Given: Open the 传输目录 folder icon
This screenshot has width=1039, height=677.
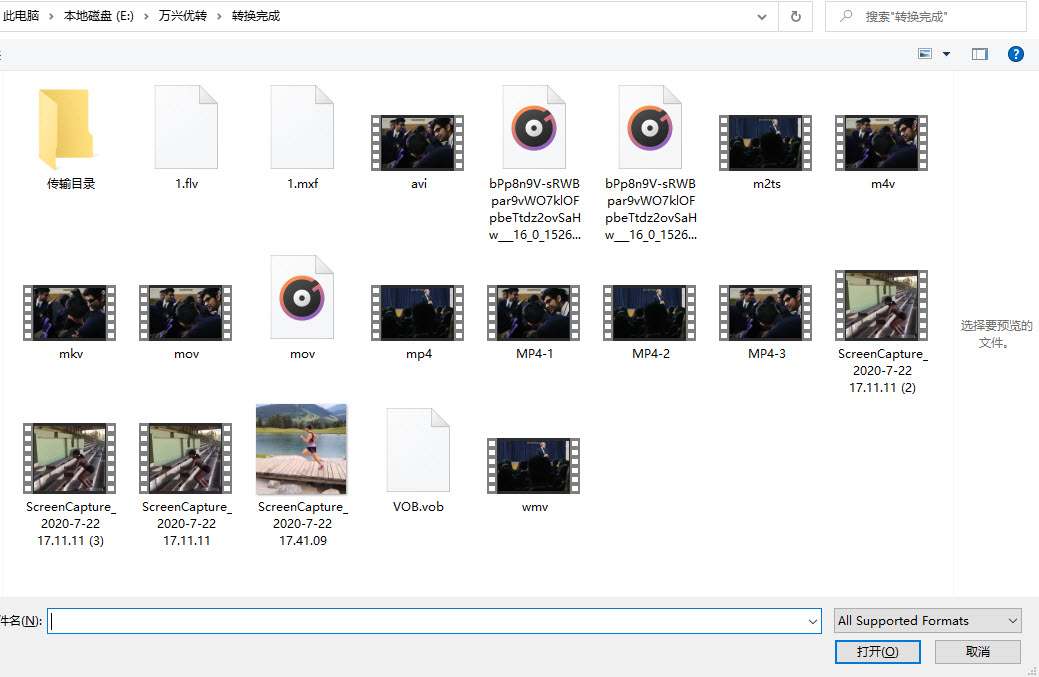Looking at the screenshot, I should pyautogui.click(x=70, y=129).
